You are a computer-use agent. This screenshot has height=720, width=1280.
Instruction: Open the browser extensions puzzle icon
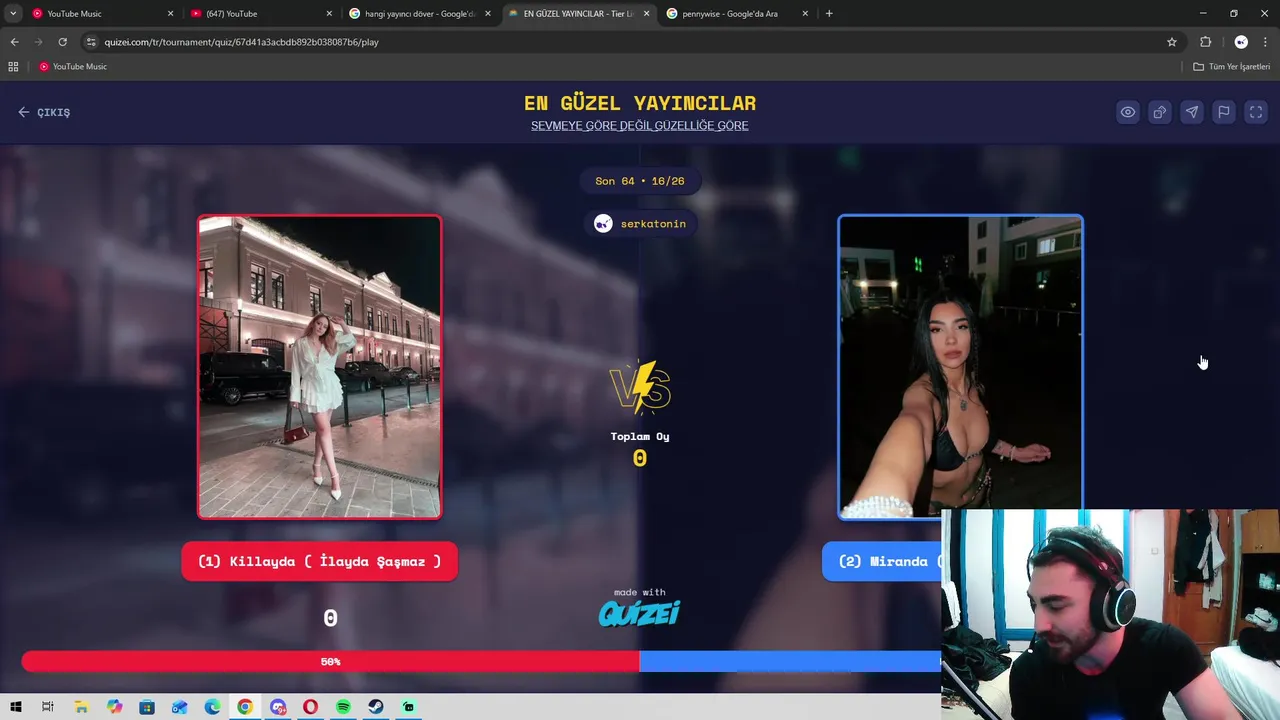pyautogui.click(x=1206, y=42)
